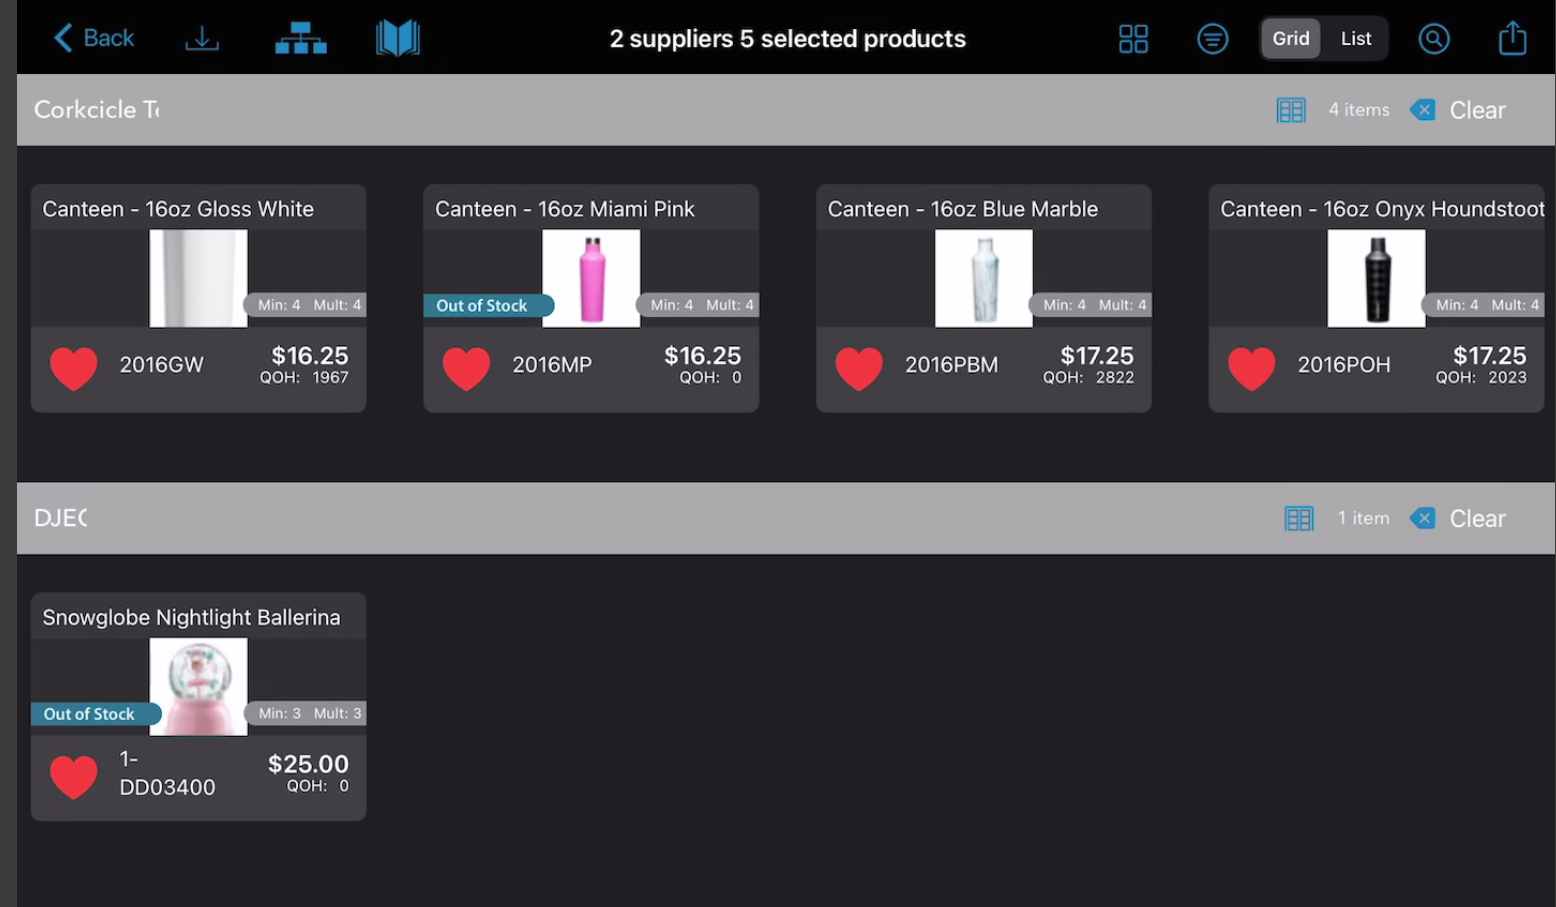
Task: Tap the share icon
Action: point(1512,38)
